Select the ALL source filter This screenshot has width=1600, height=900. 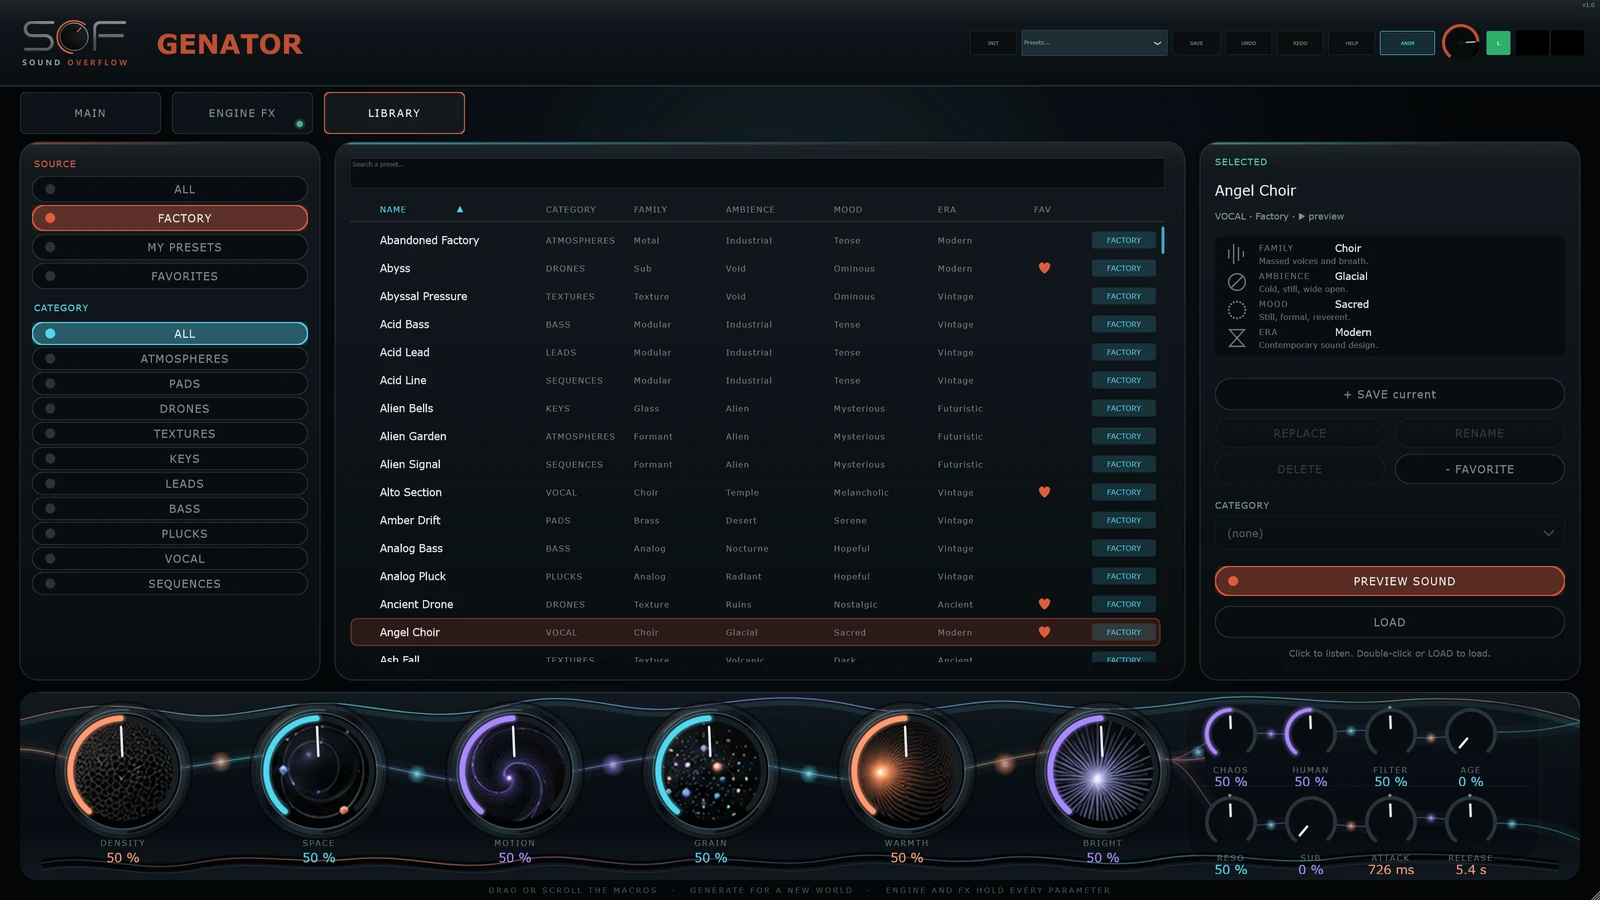(170, 189)
